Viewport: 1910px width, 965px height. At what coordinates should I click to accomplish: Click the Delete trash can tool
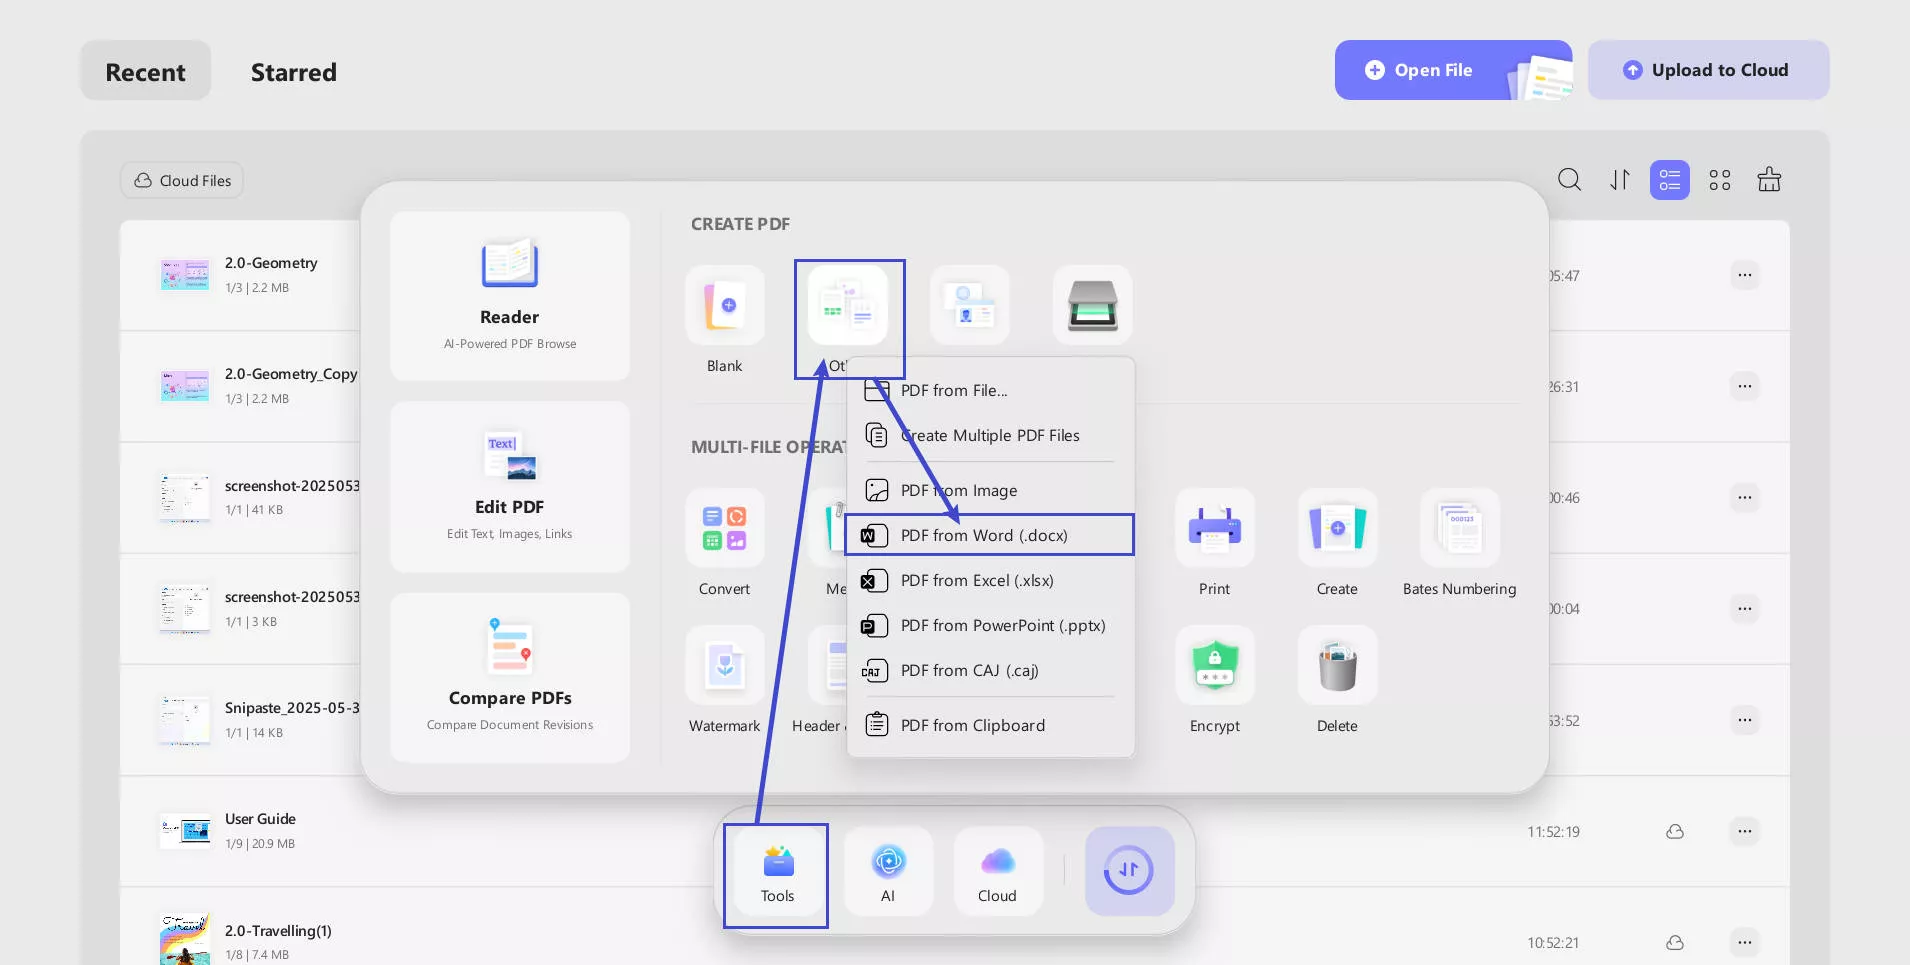(x=1337, y=665)
